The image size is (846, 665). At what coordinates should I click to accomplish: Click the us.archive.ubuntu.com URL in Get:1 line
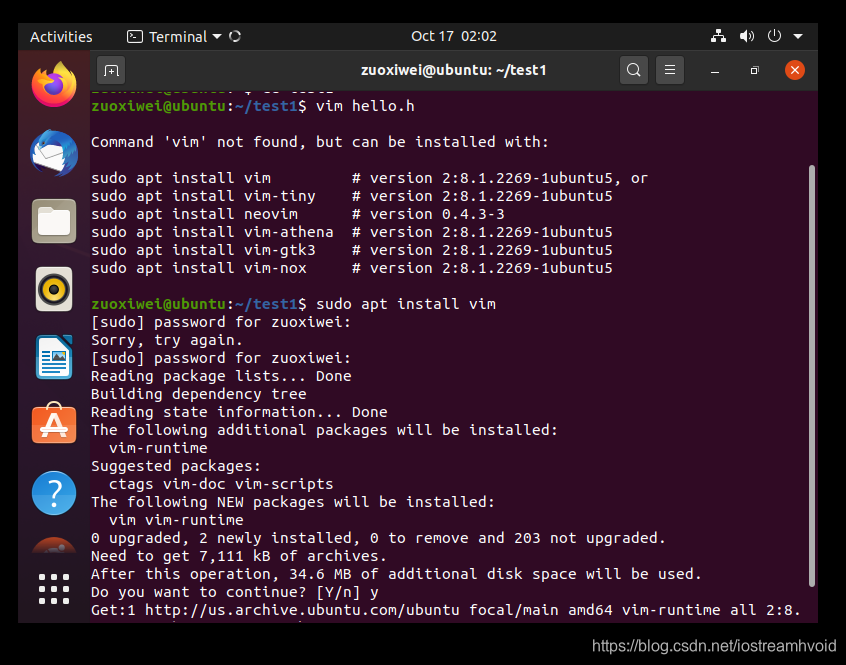click(302, 610)
